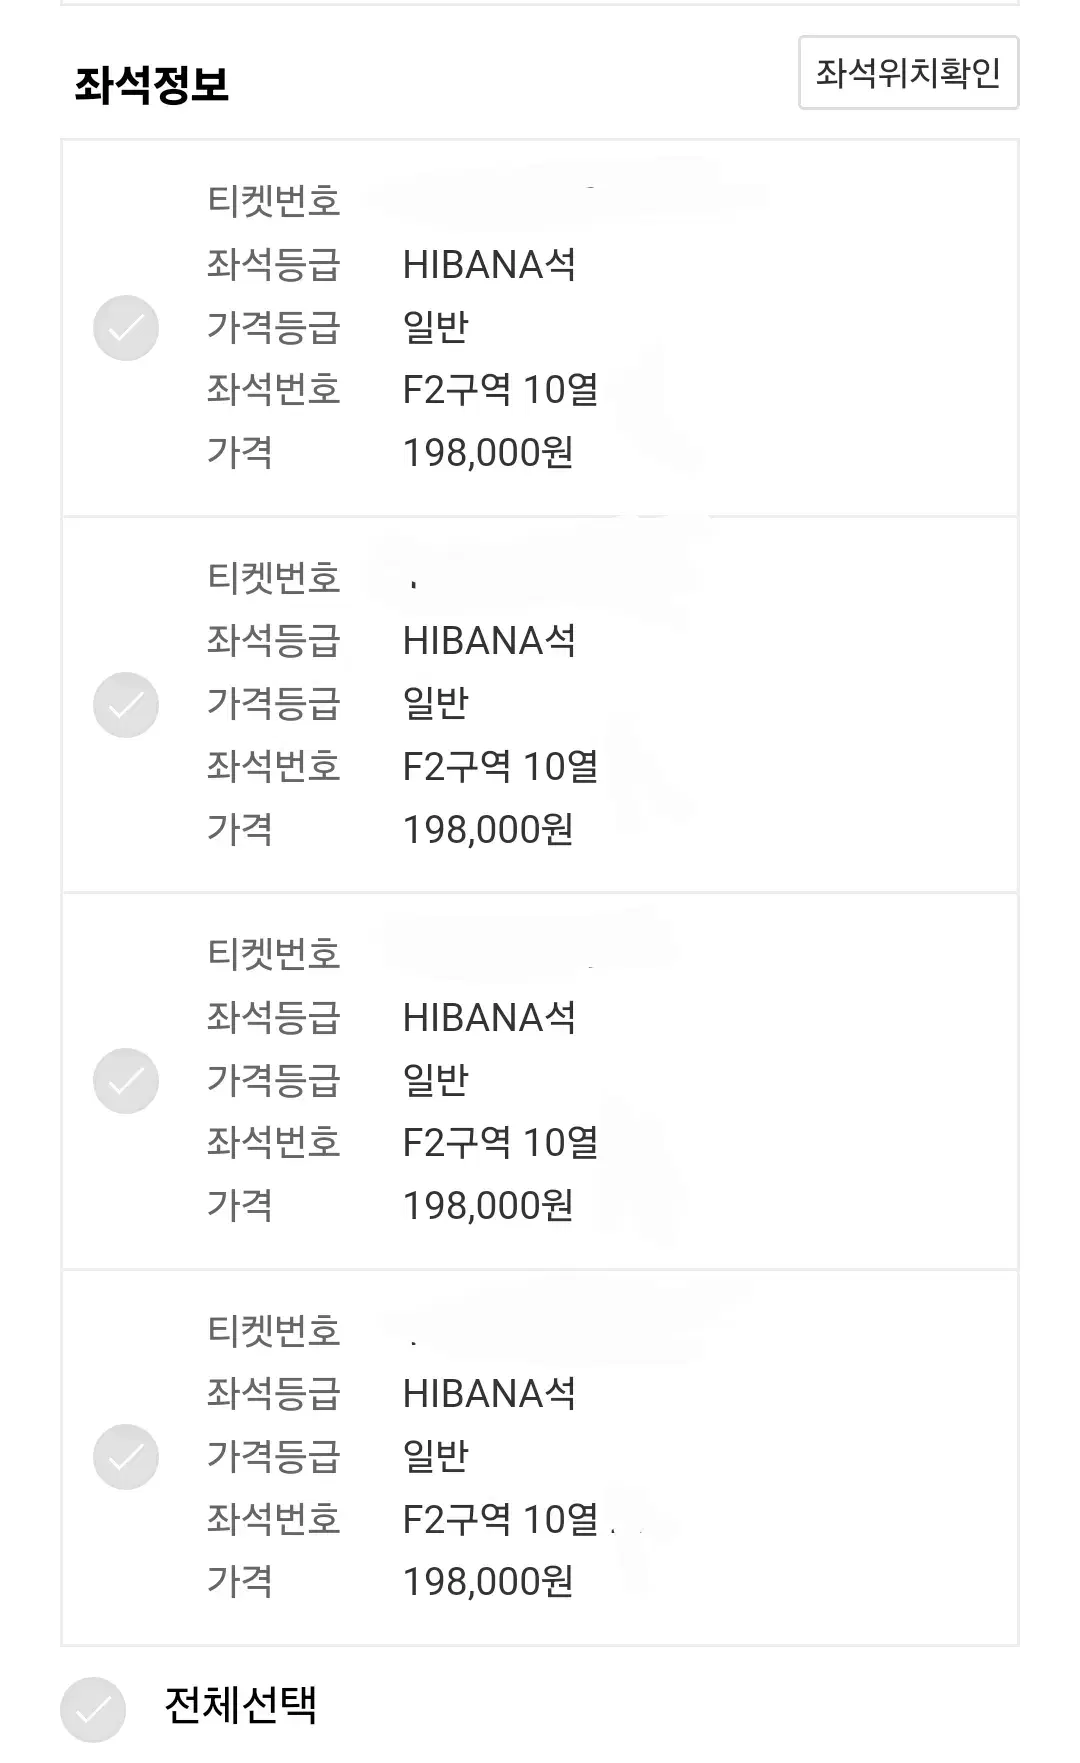Click 일반 price grade in third ticket
This screenshot has height=1763, width=1080.
pos(436,1080)
